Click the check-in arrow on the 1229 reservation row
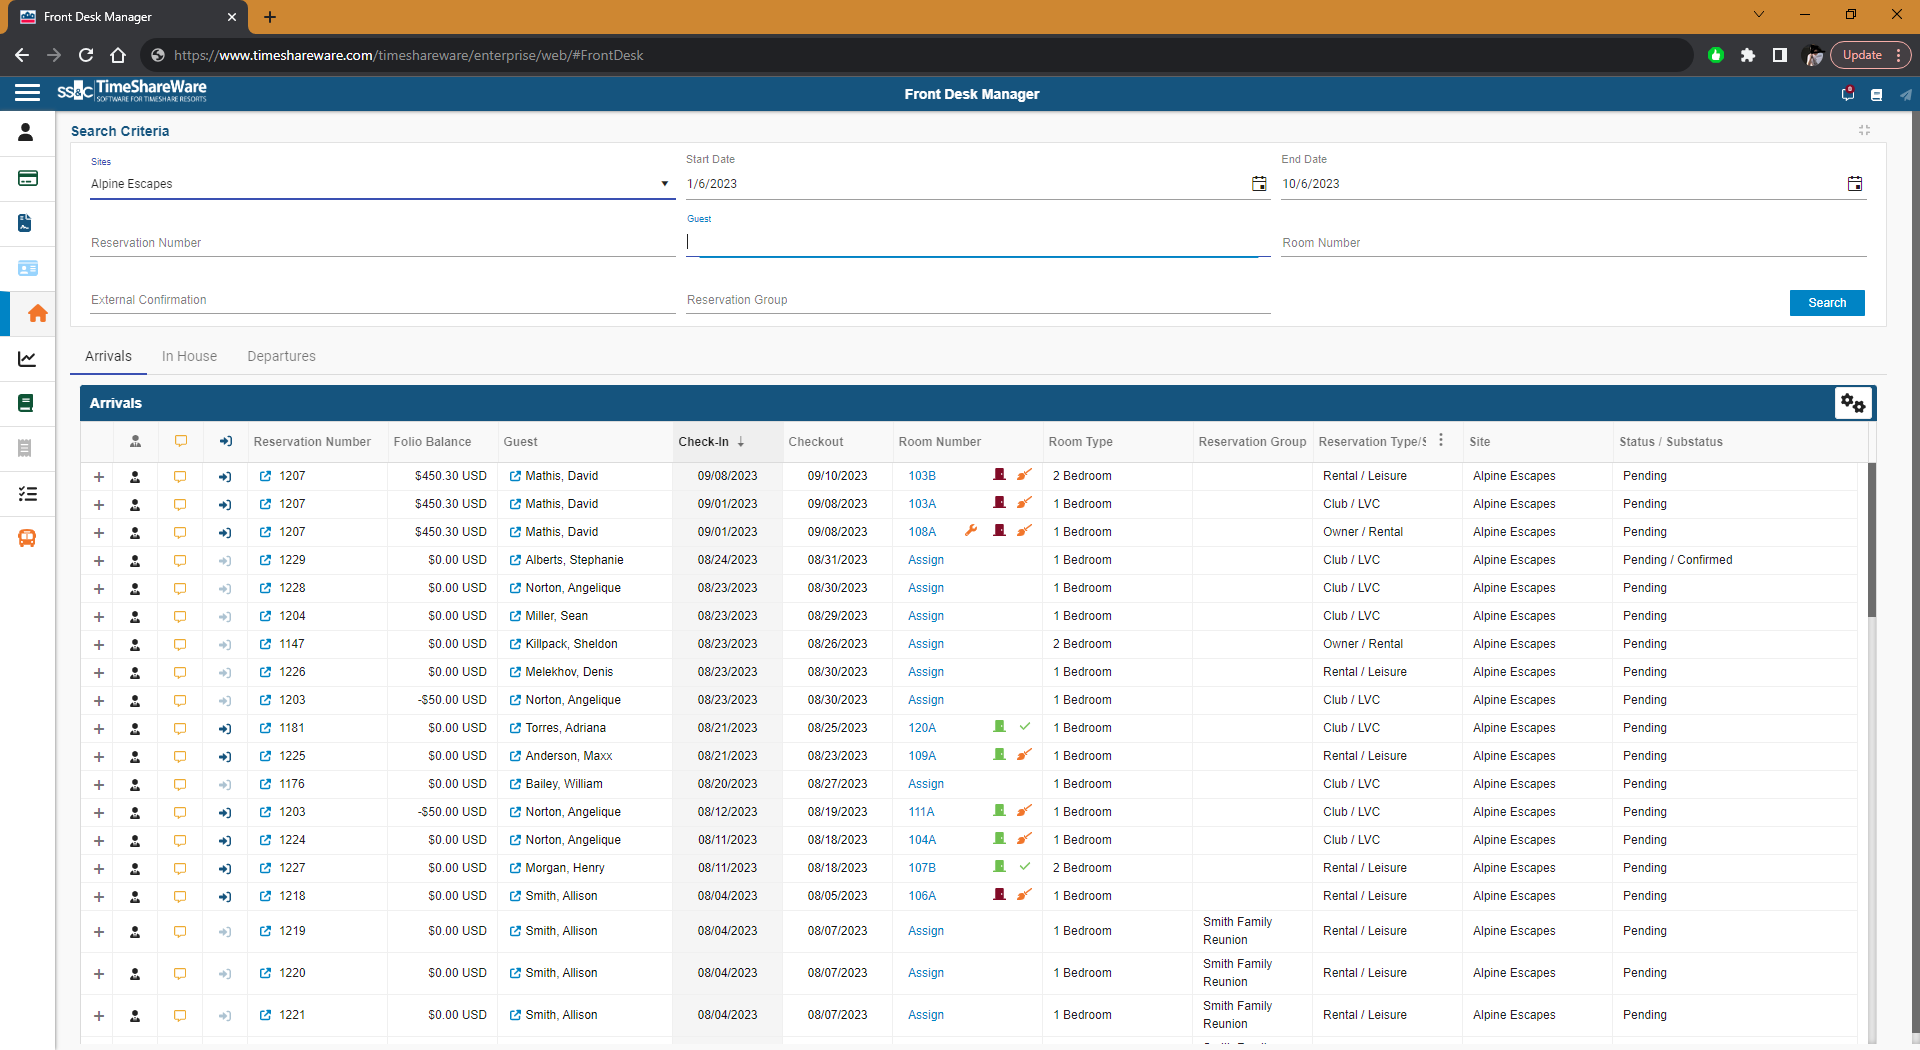Screen dimensions: 1920x1050 (x=224, y=560)
